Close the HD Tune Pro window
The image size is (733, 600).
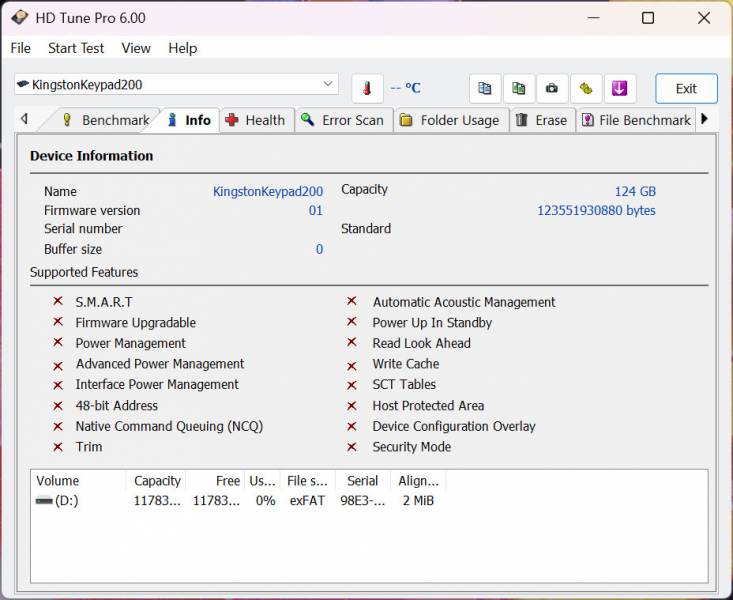click(704, 18)
